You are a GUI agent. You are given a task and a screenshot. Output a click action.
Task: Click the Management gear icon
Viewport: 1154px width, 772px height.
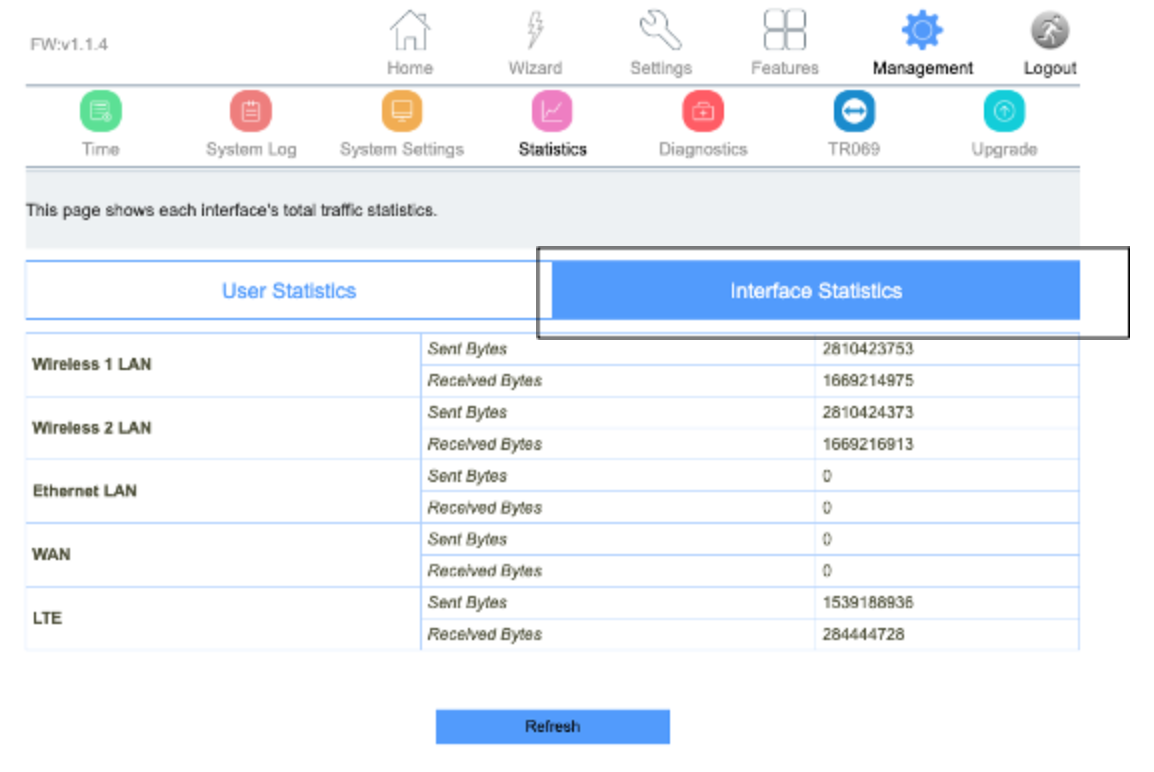(922, 31)
